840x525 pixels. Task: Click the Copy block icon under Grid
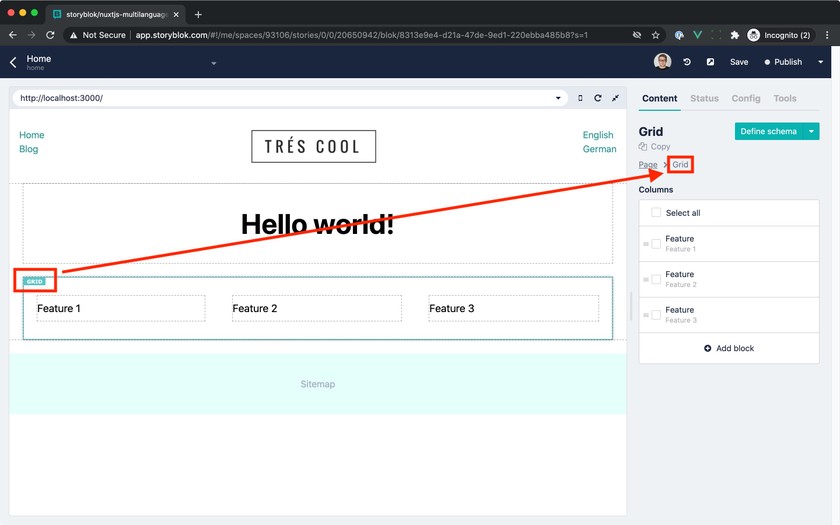643,146
